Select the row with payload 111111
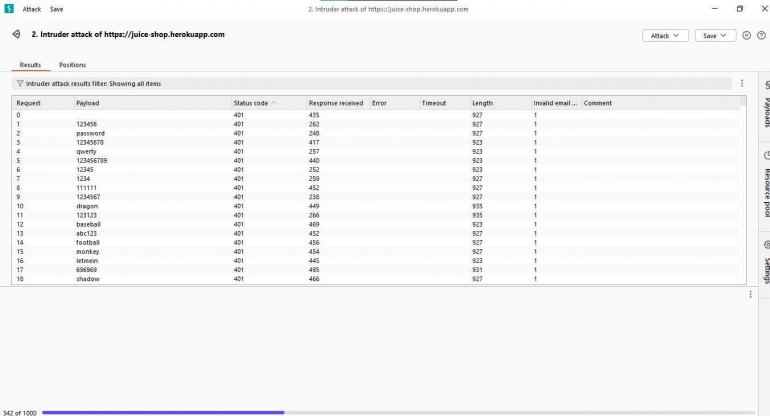 point(376,188)
